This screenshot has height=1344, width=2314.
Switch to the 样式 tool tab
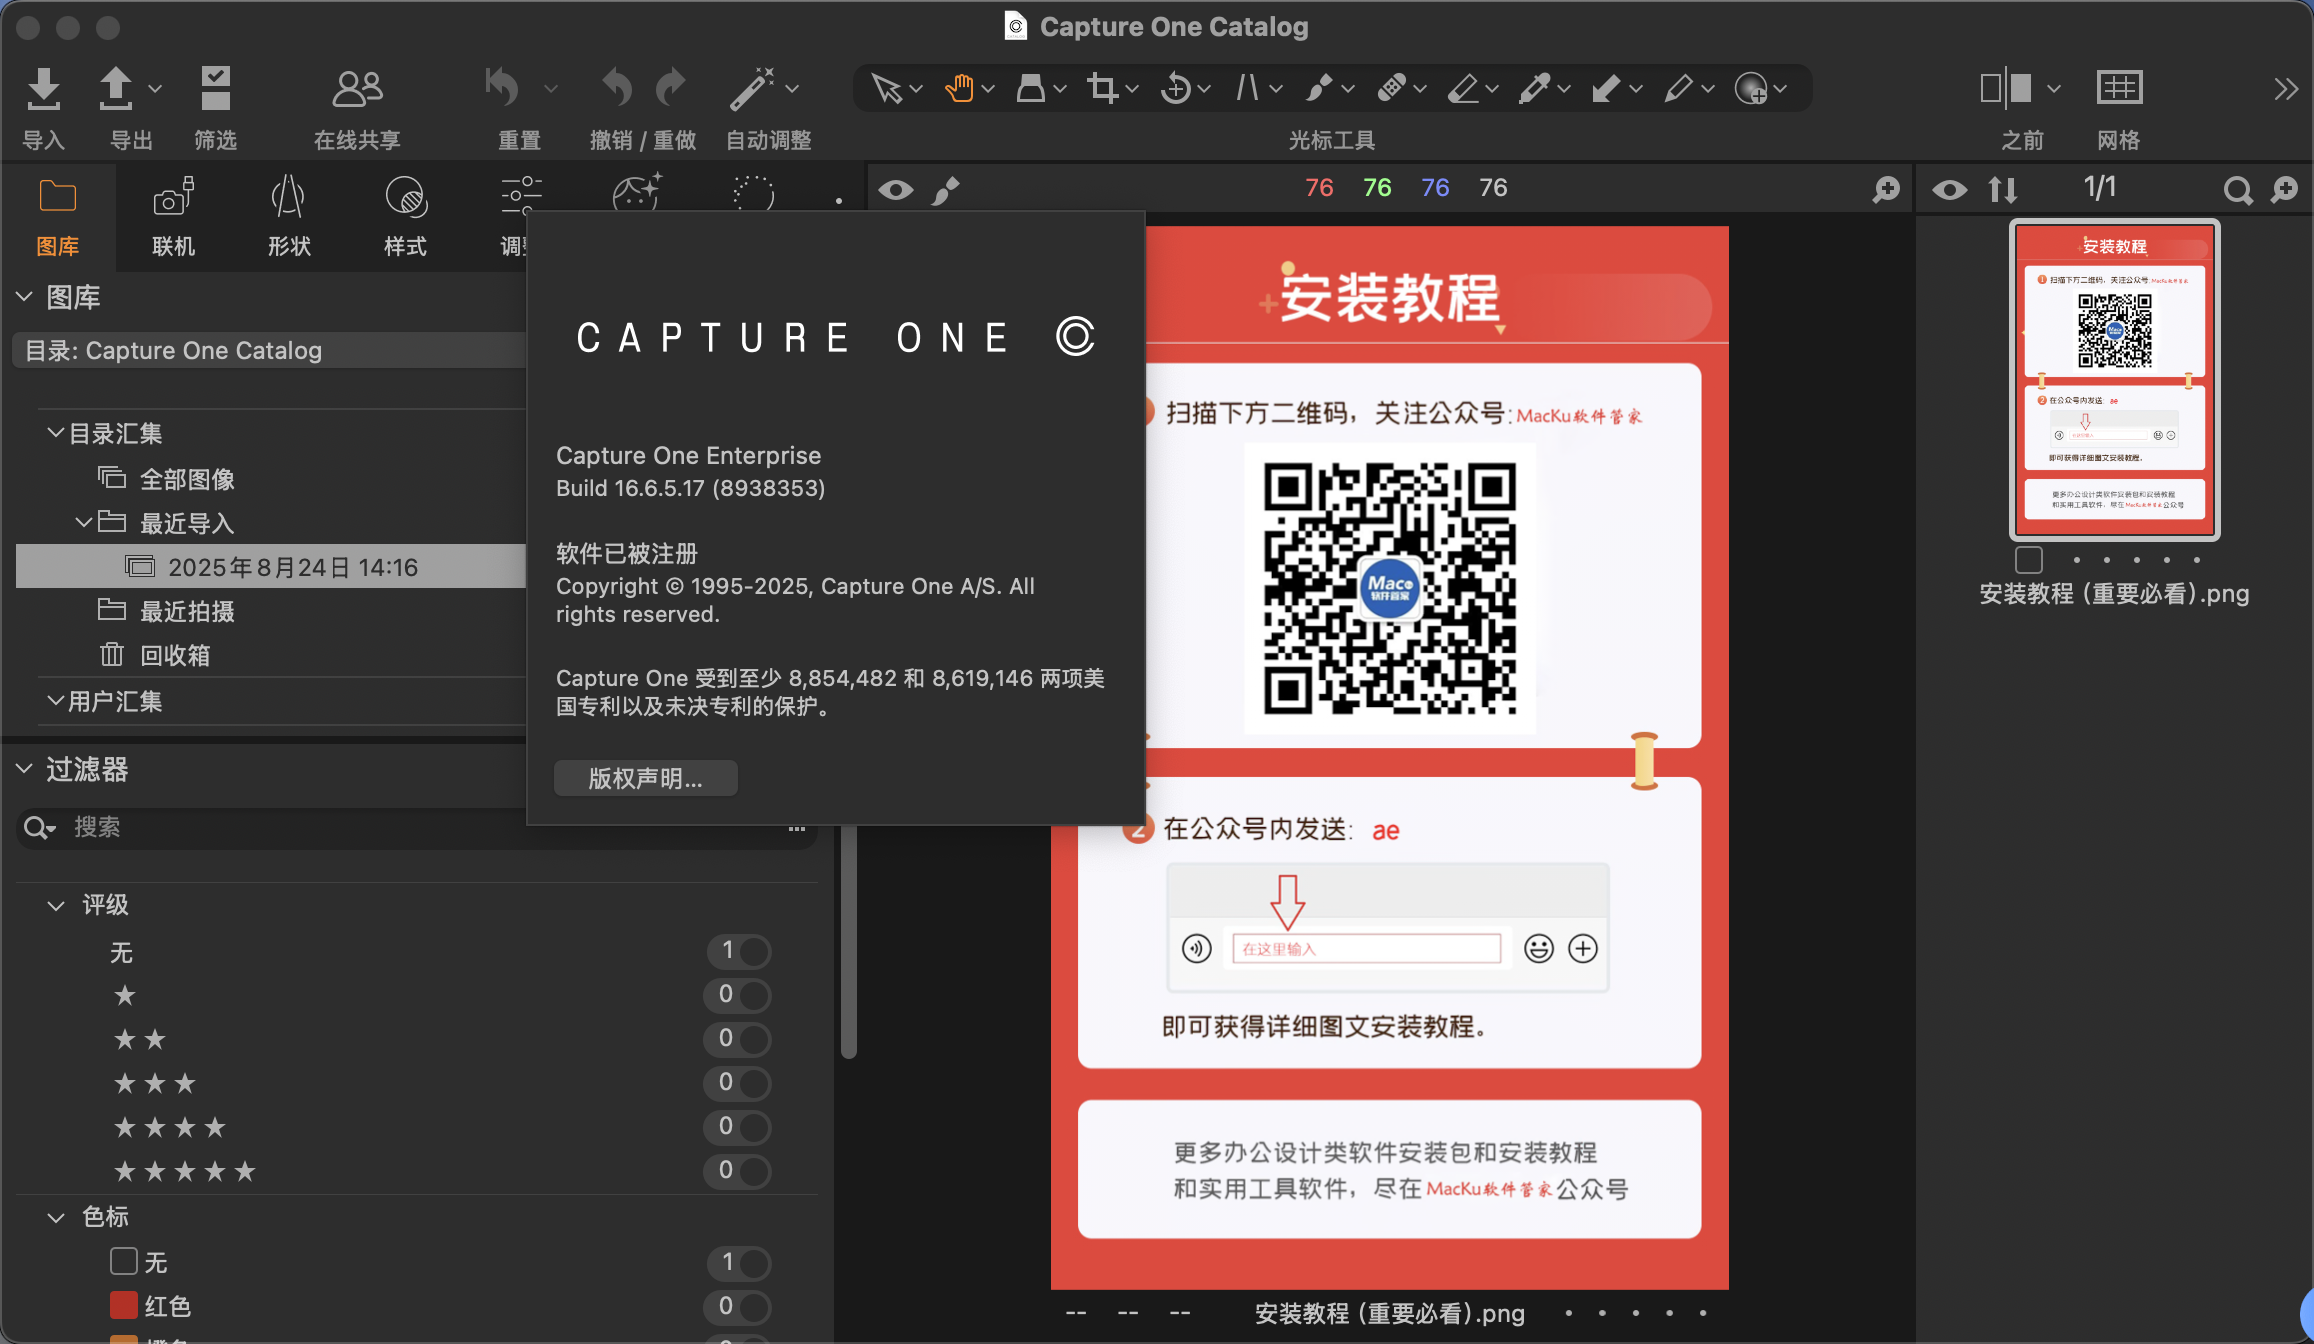[x=405, y=218]
